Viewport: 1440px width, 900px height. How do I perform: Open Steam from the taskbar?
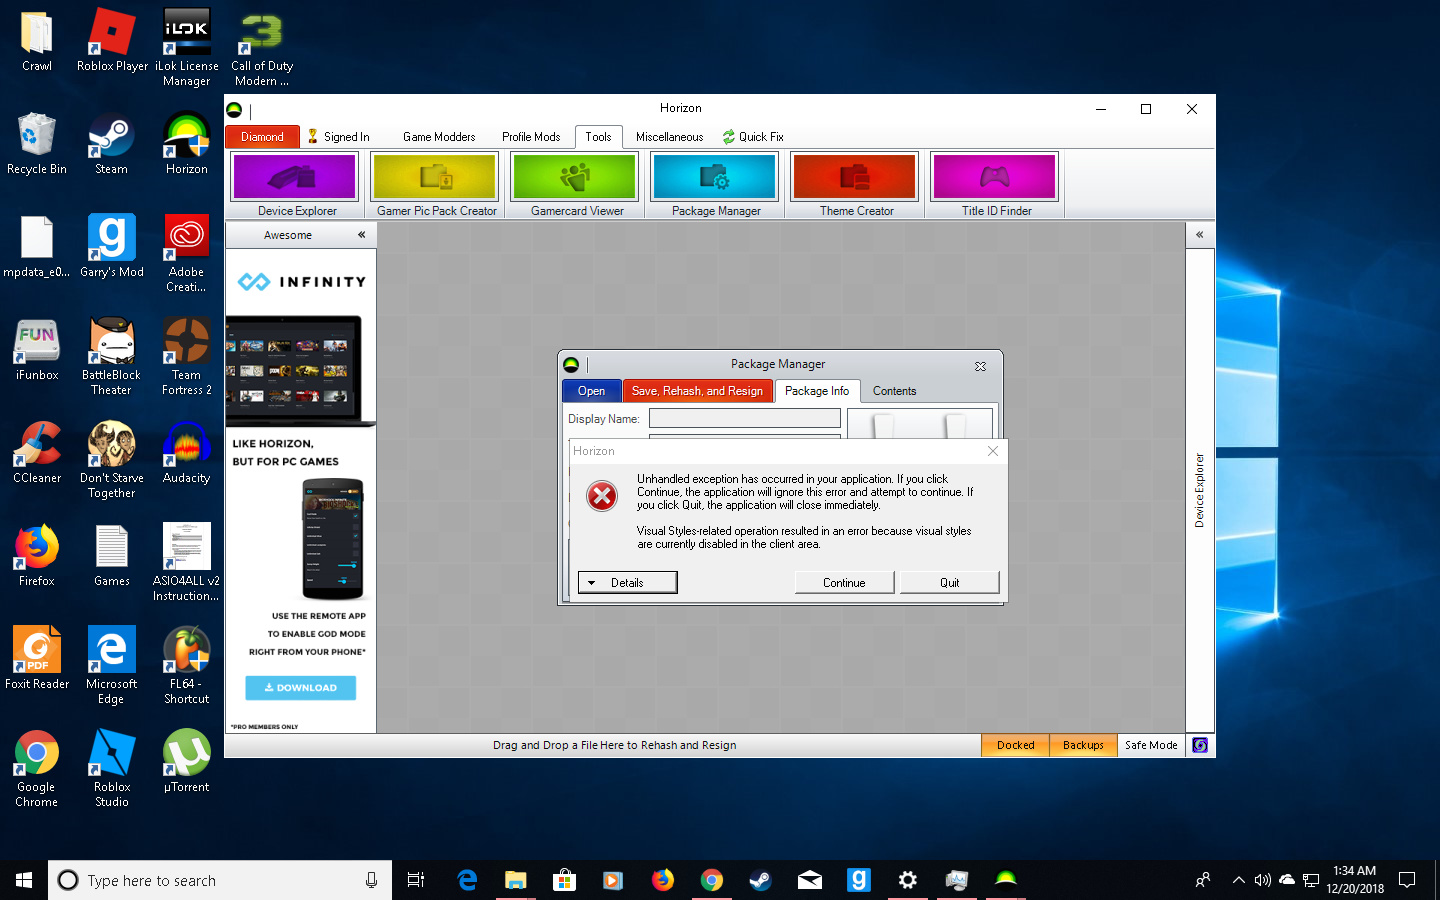pyautogui.click(x=761, y=880)
